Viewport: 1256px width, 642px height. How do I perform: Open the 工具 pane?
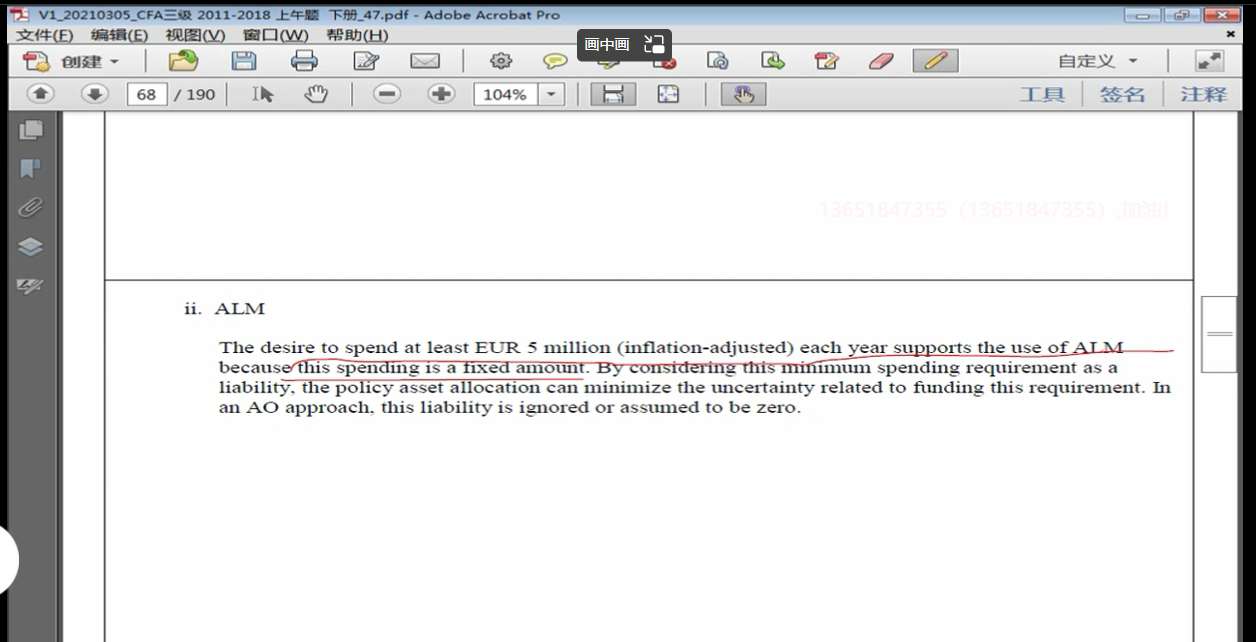[x=1042, y=94]
